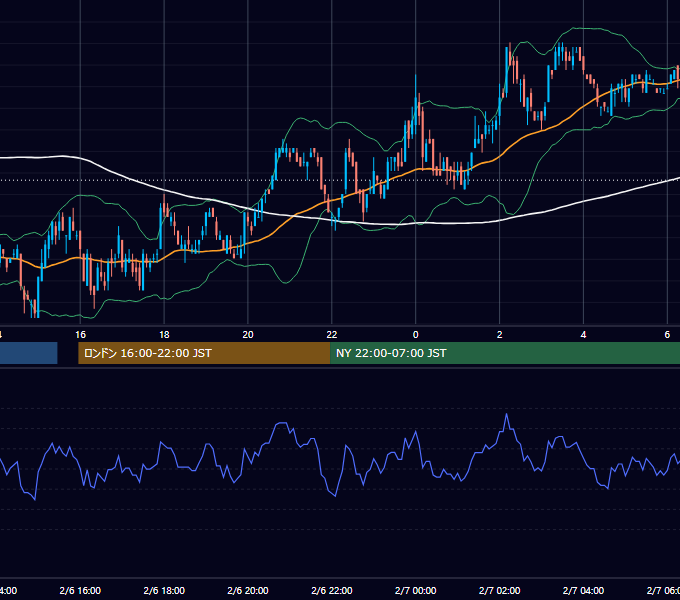Click the upper chart axis label 20

click(x=248, y=335)
